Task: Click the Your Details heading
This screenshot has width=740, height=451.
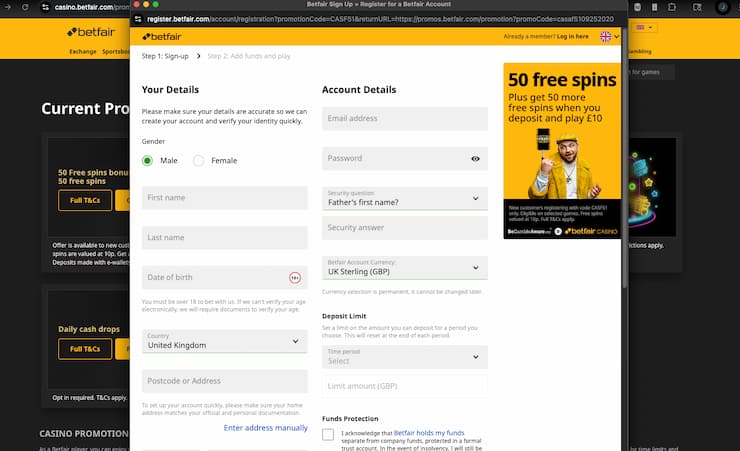Action: [170, 90]
